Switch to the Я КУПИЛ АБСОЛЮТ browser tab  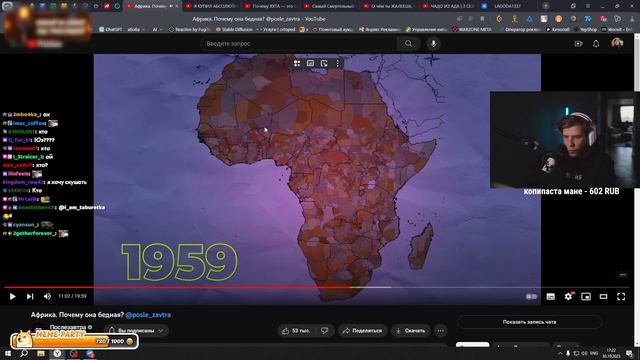click(211, 6)
